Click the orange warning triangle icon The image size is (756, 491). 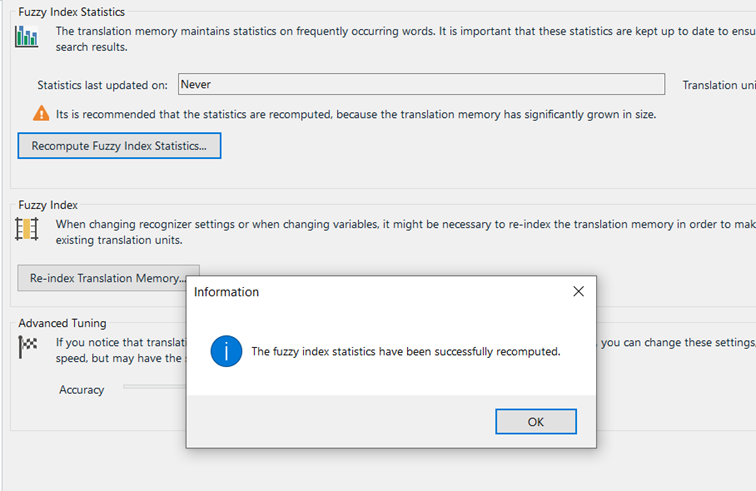41,113
